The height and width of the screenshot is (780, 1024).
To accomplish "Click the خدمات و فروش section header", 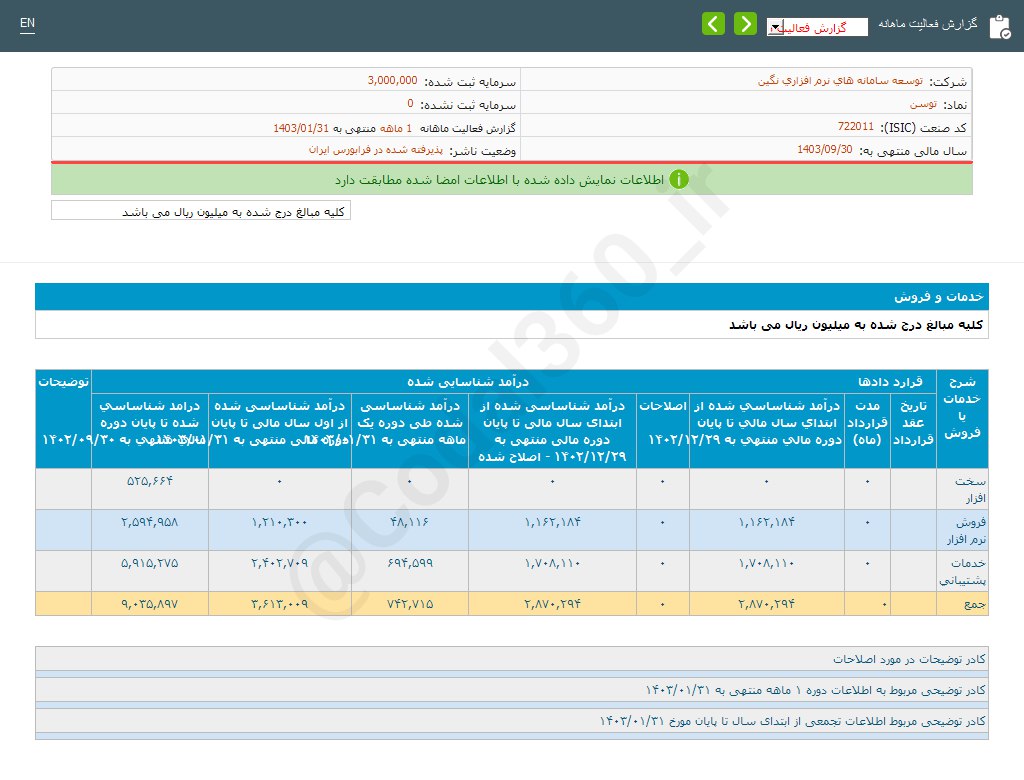I will 511,297.
